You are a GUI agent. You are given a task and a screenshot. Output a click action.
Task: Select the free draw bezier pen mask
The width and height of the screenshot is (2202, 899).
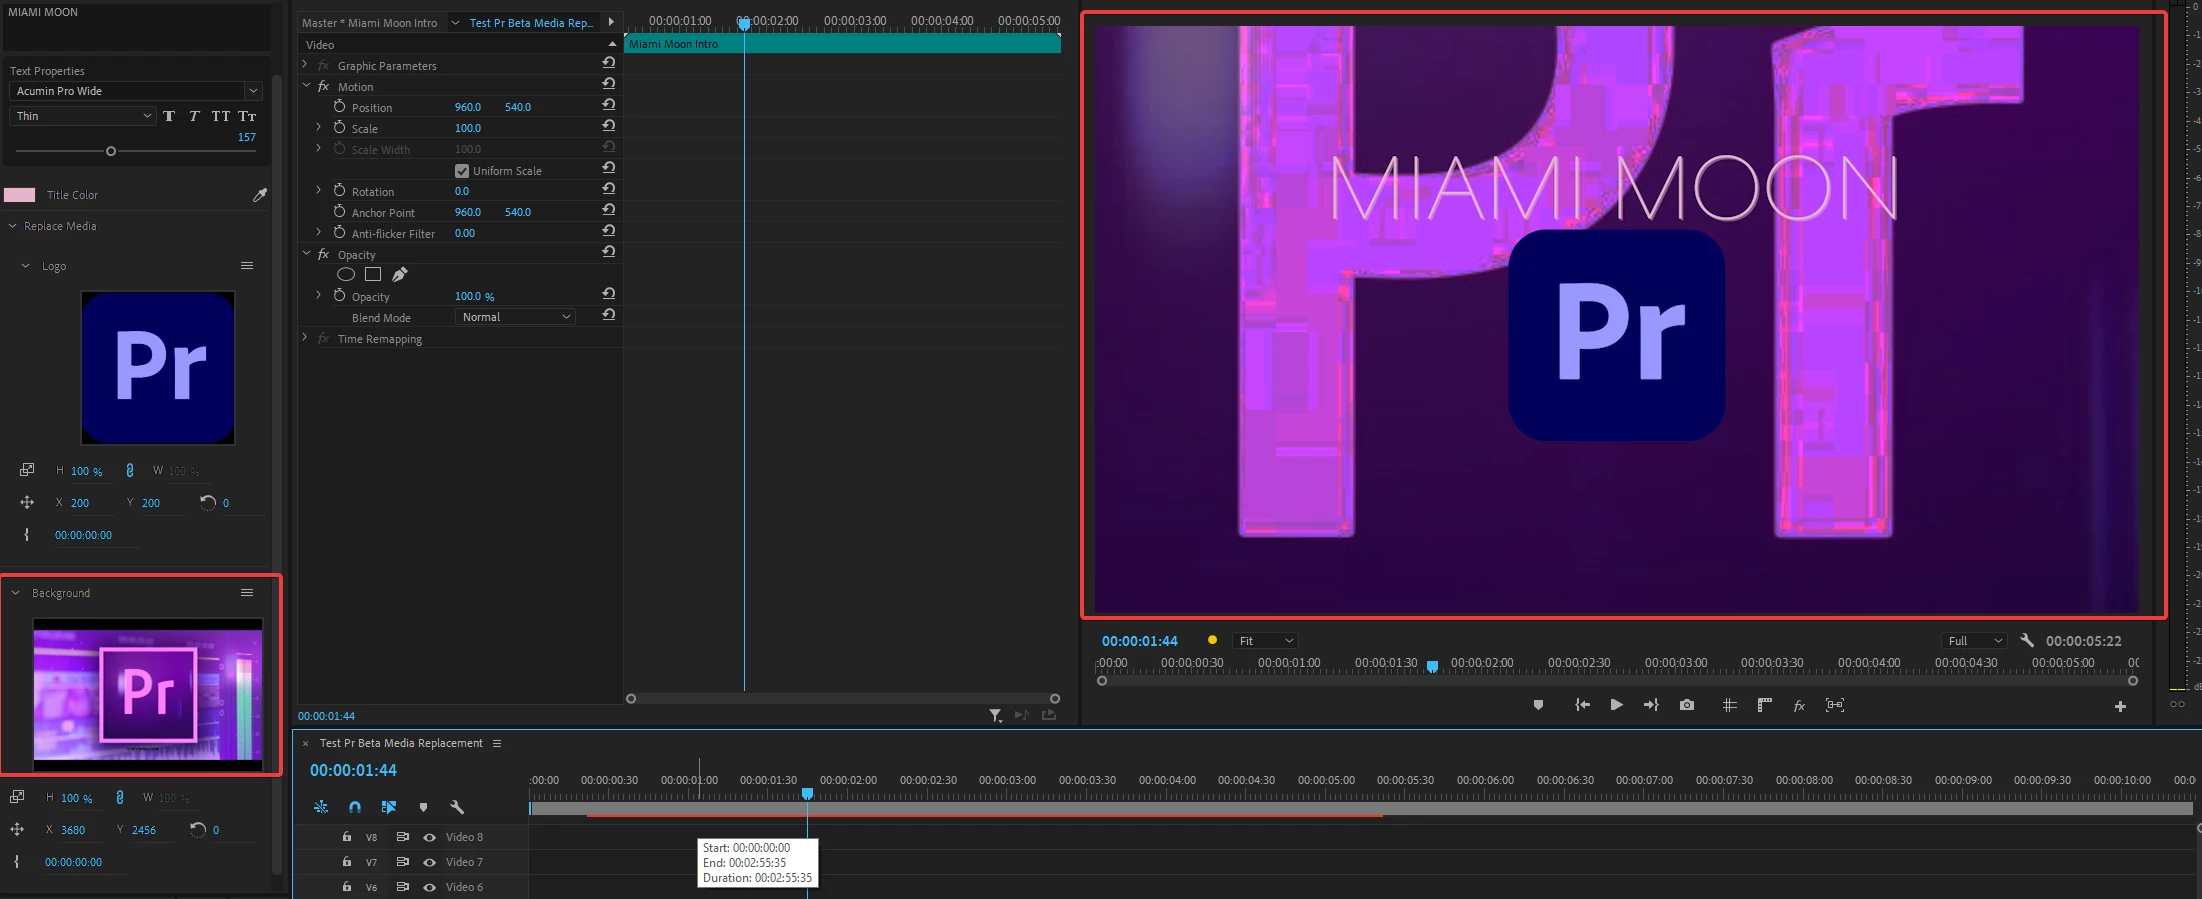(399, 274)
